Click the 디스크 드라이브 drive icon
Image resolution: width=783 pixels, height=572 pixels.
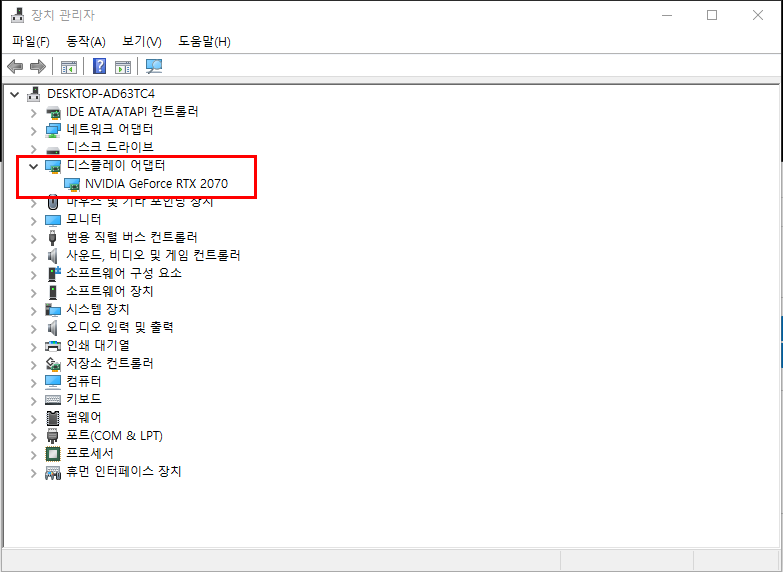pos(53,148)
